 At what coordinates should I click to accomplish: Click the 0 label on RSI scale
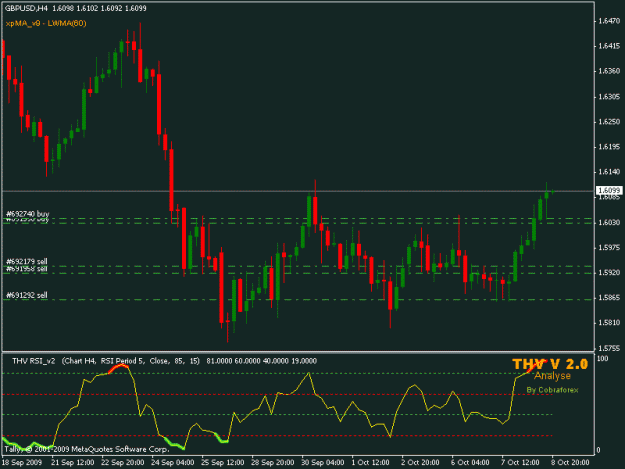[x=598, y=450]
